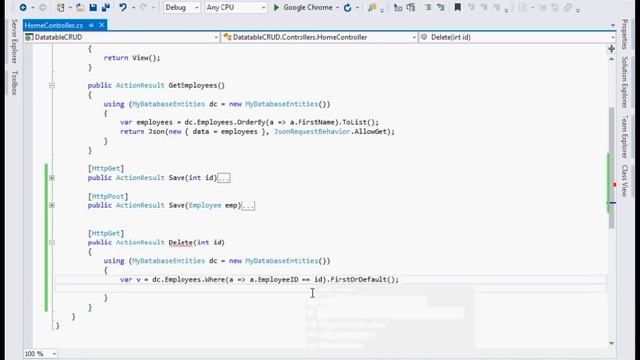The height and width of the screenshot is (360, 640).
Task: Click the 'return View();' line
Action: click(x=132, y=58)
